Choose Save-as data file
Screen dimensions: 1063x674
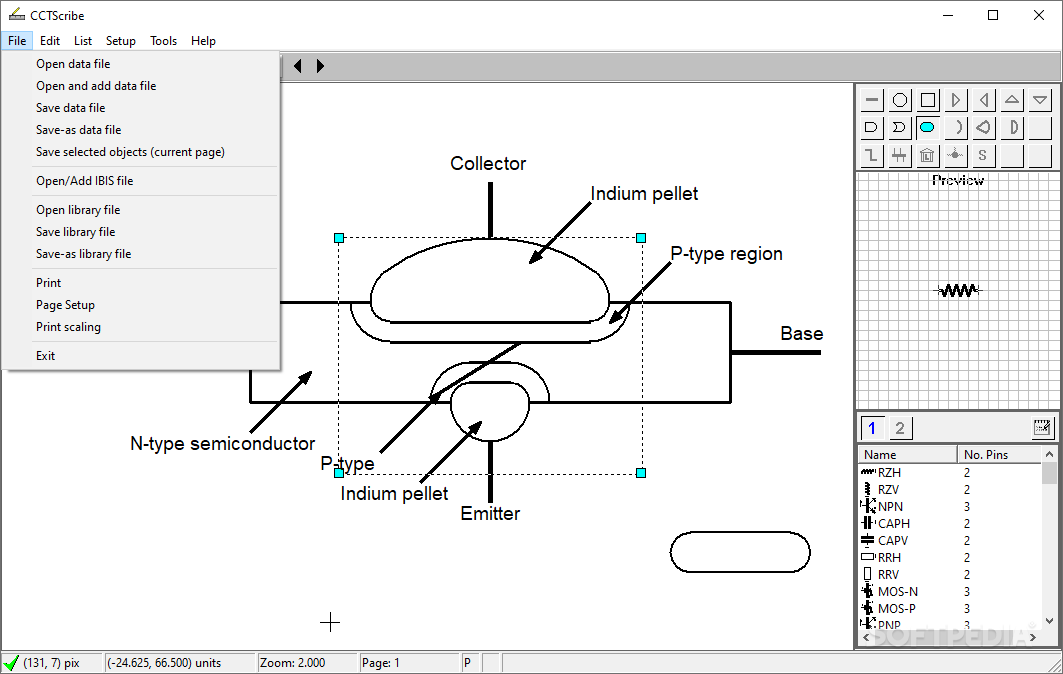point(141,130)
